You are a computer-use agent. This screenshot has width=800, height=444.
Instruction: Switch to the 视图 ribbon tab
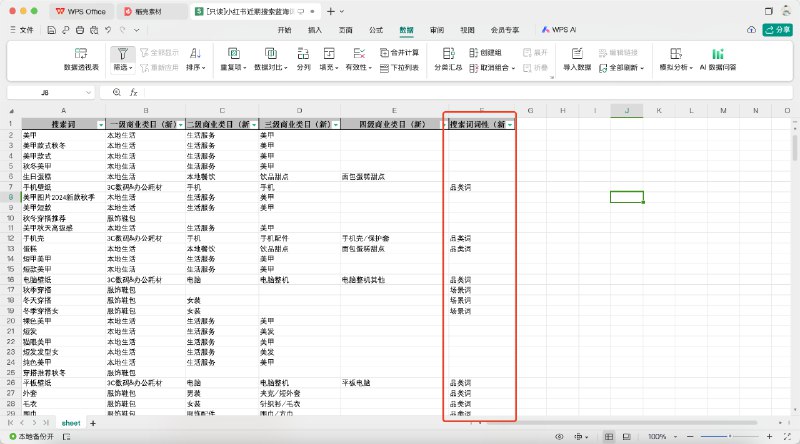click(x=467, y=30)
